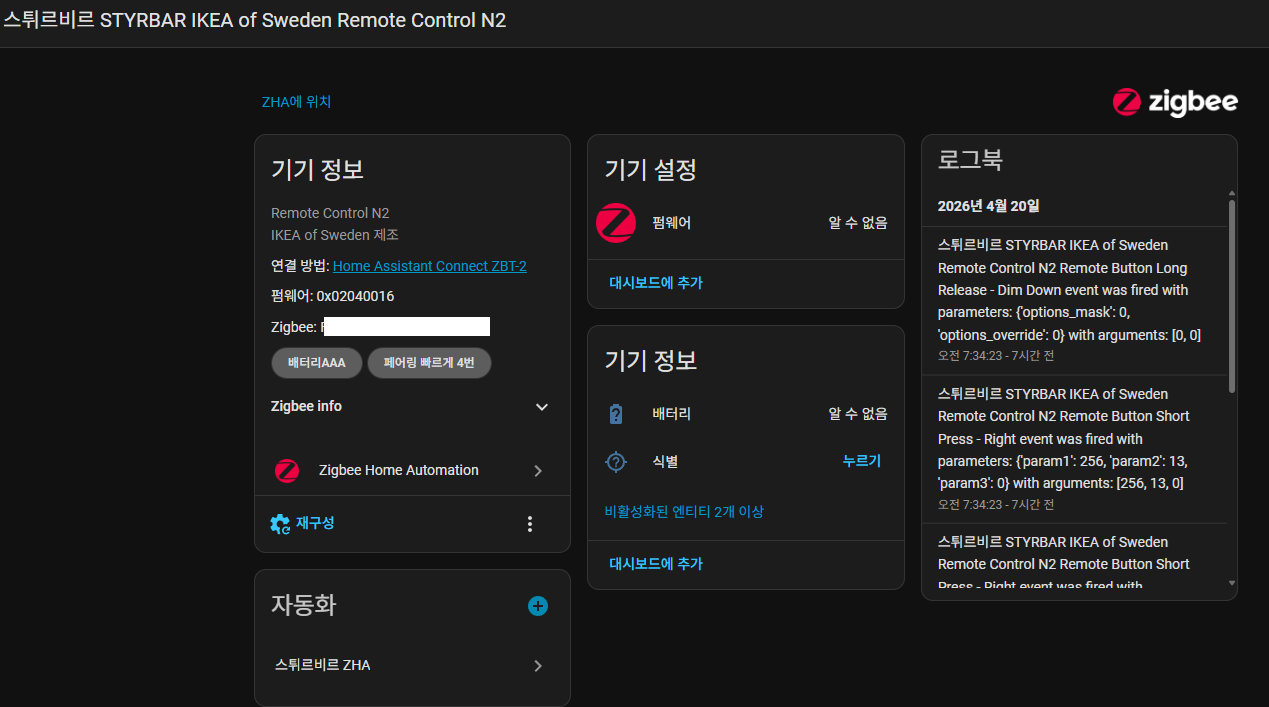Viewport: 1269px width, 707px height.
Task: Expand the Zigbee info section
Action: tap(541, 407)
